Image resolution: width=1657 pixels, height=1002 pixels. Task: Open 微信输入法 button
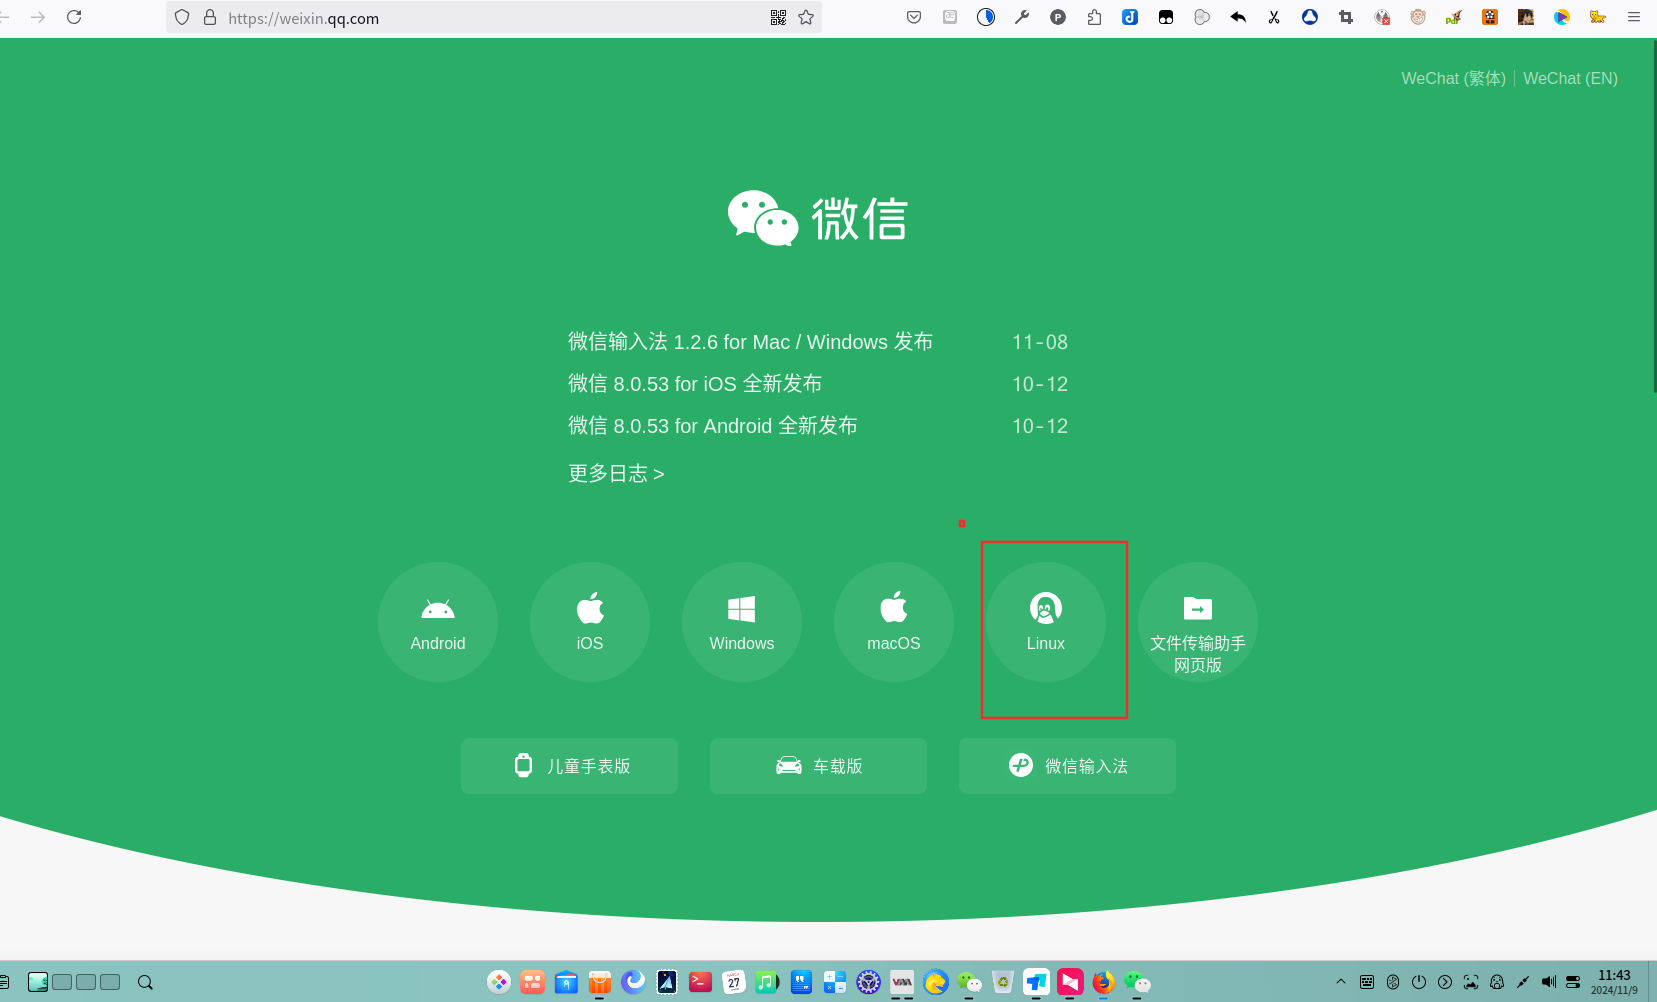click(x=1067, y=766)
